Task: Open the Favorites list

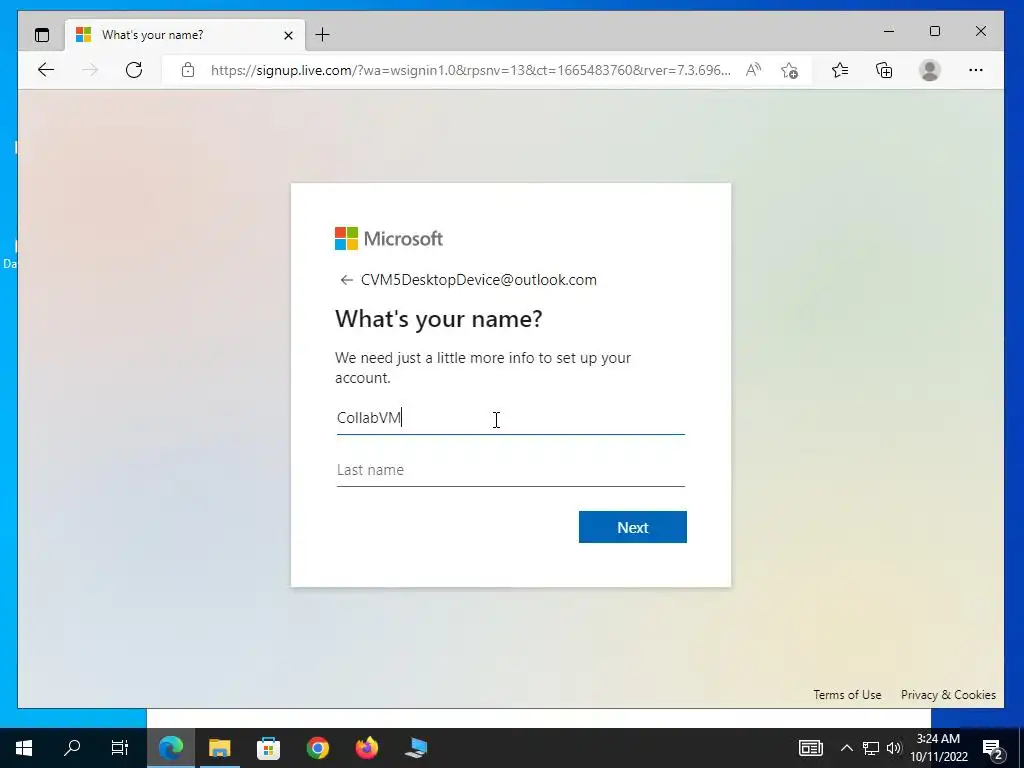Action: 840,70
